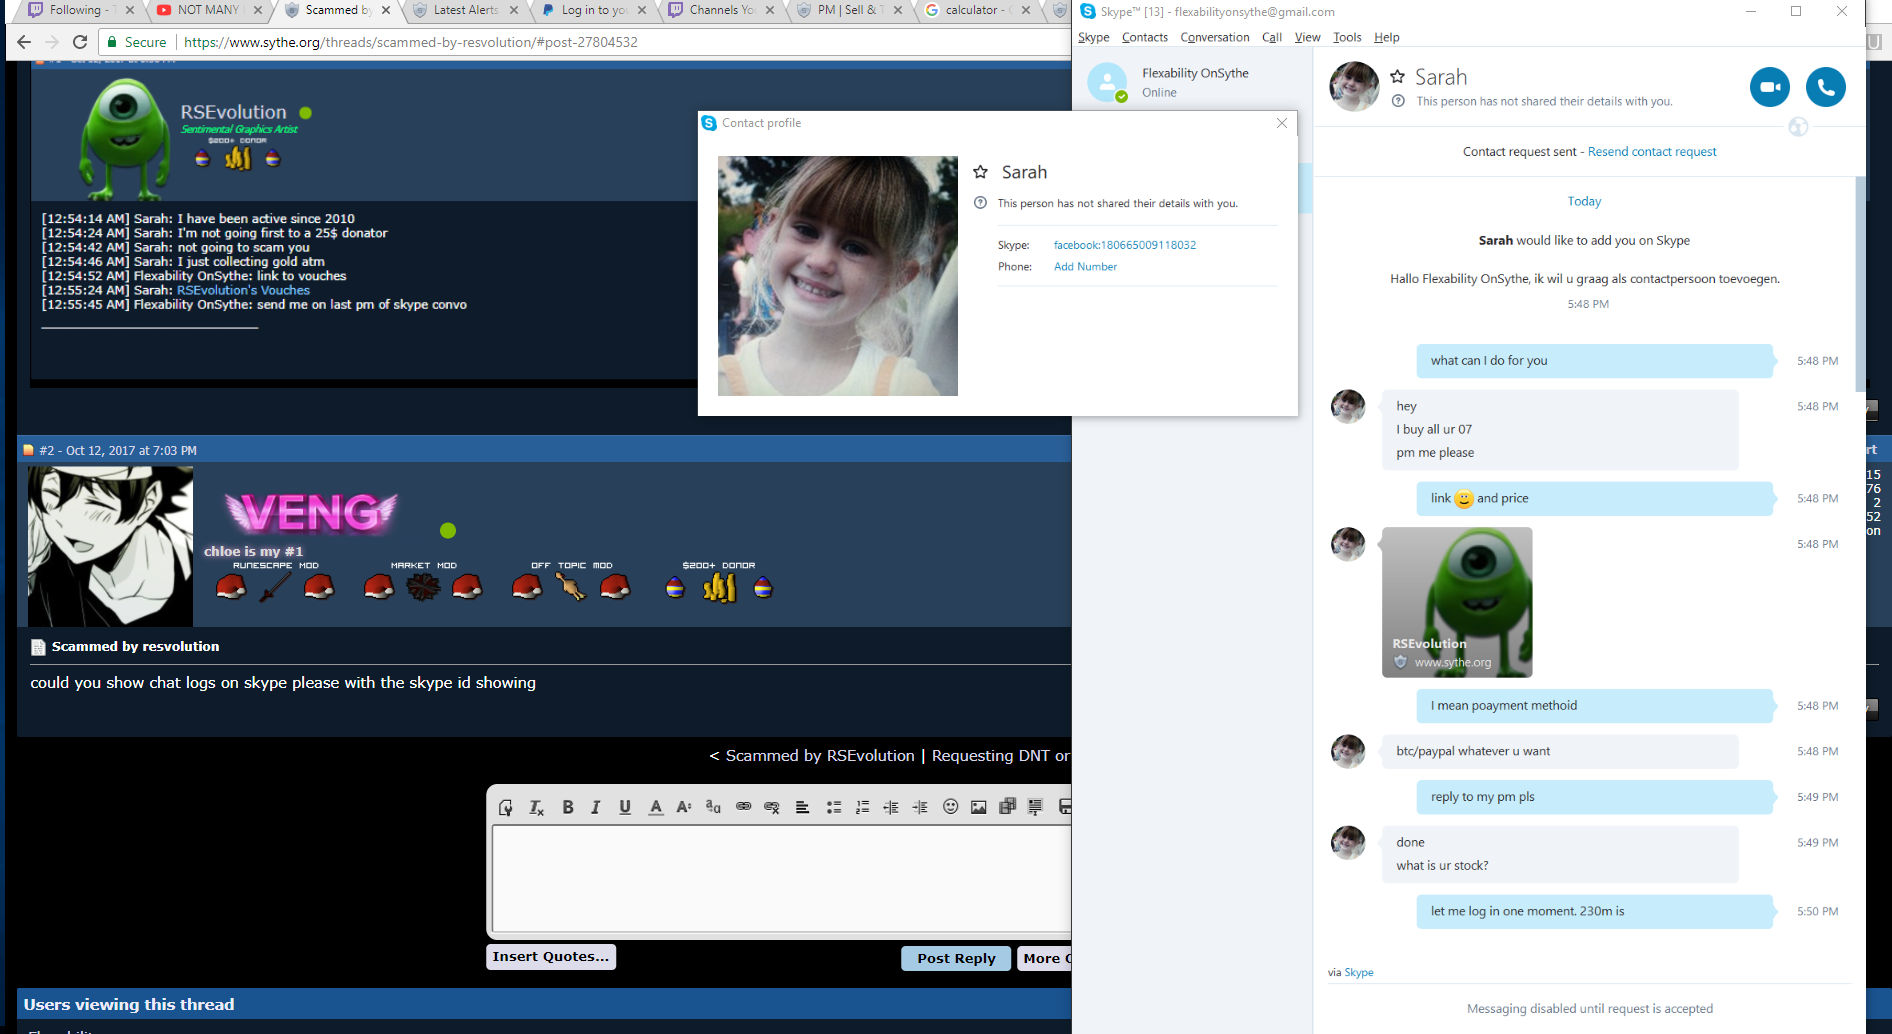Viewport: 1892px width, 1034px height.
Task: Click VENG's anime avatar in post #2
Action: click(110, 546)
